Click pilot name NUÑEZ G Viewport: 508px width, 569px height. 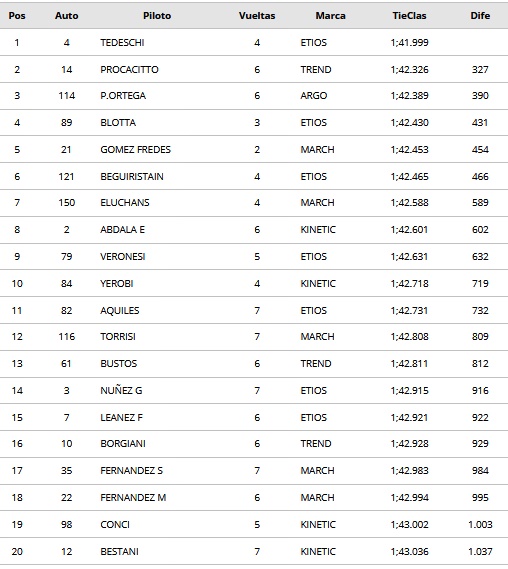[x=121, y=390]
